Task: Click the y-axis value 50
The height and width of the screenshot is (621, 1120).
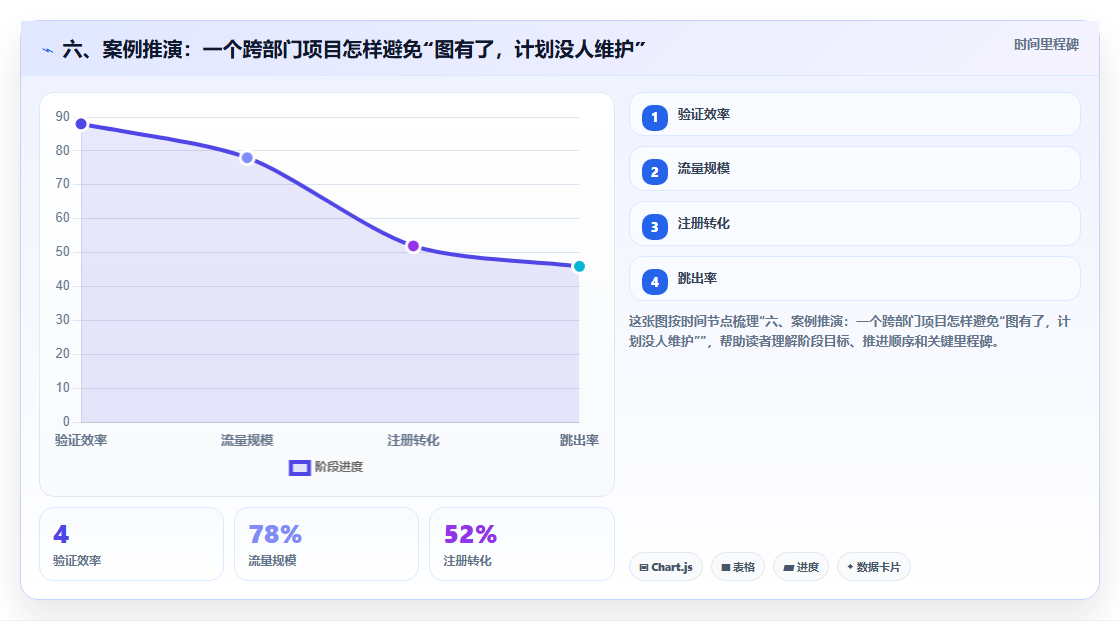Action: 63,252
